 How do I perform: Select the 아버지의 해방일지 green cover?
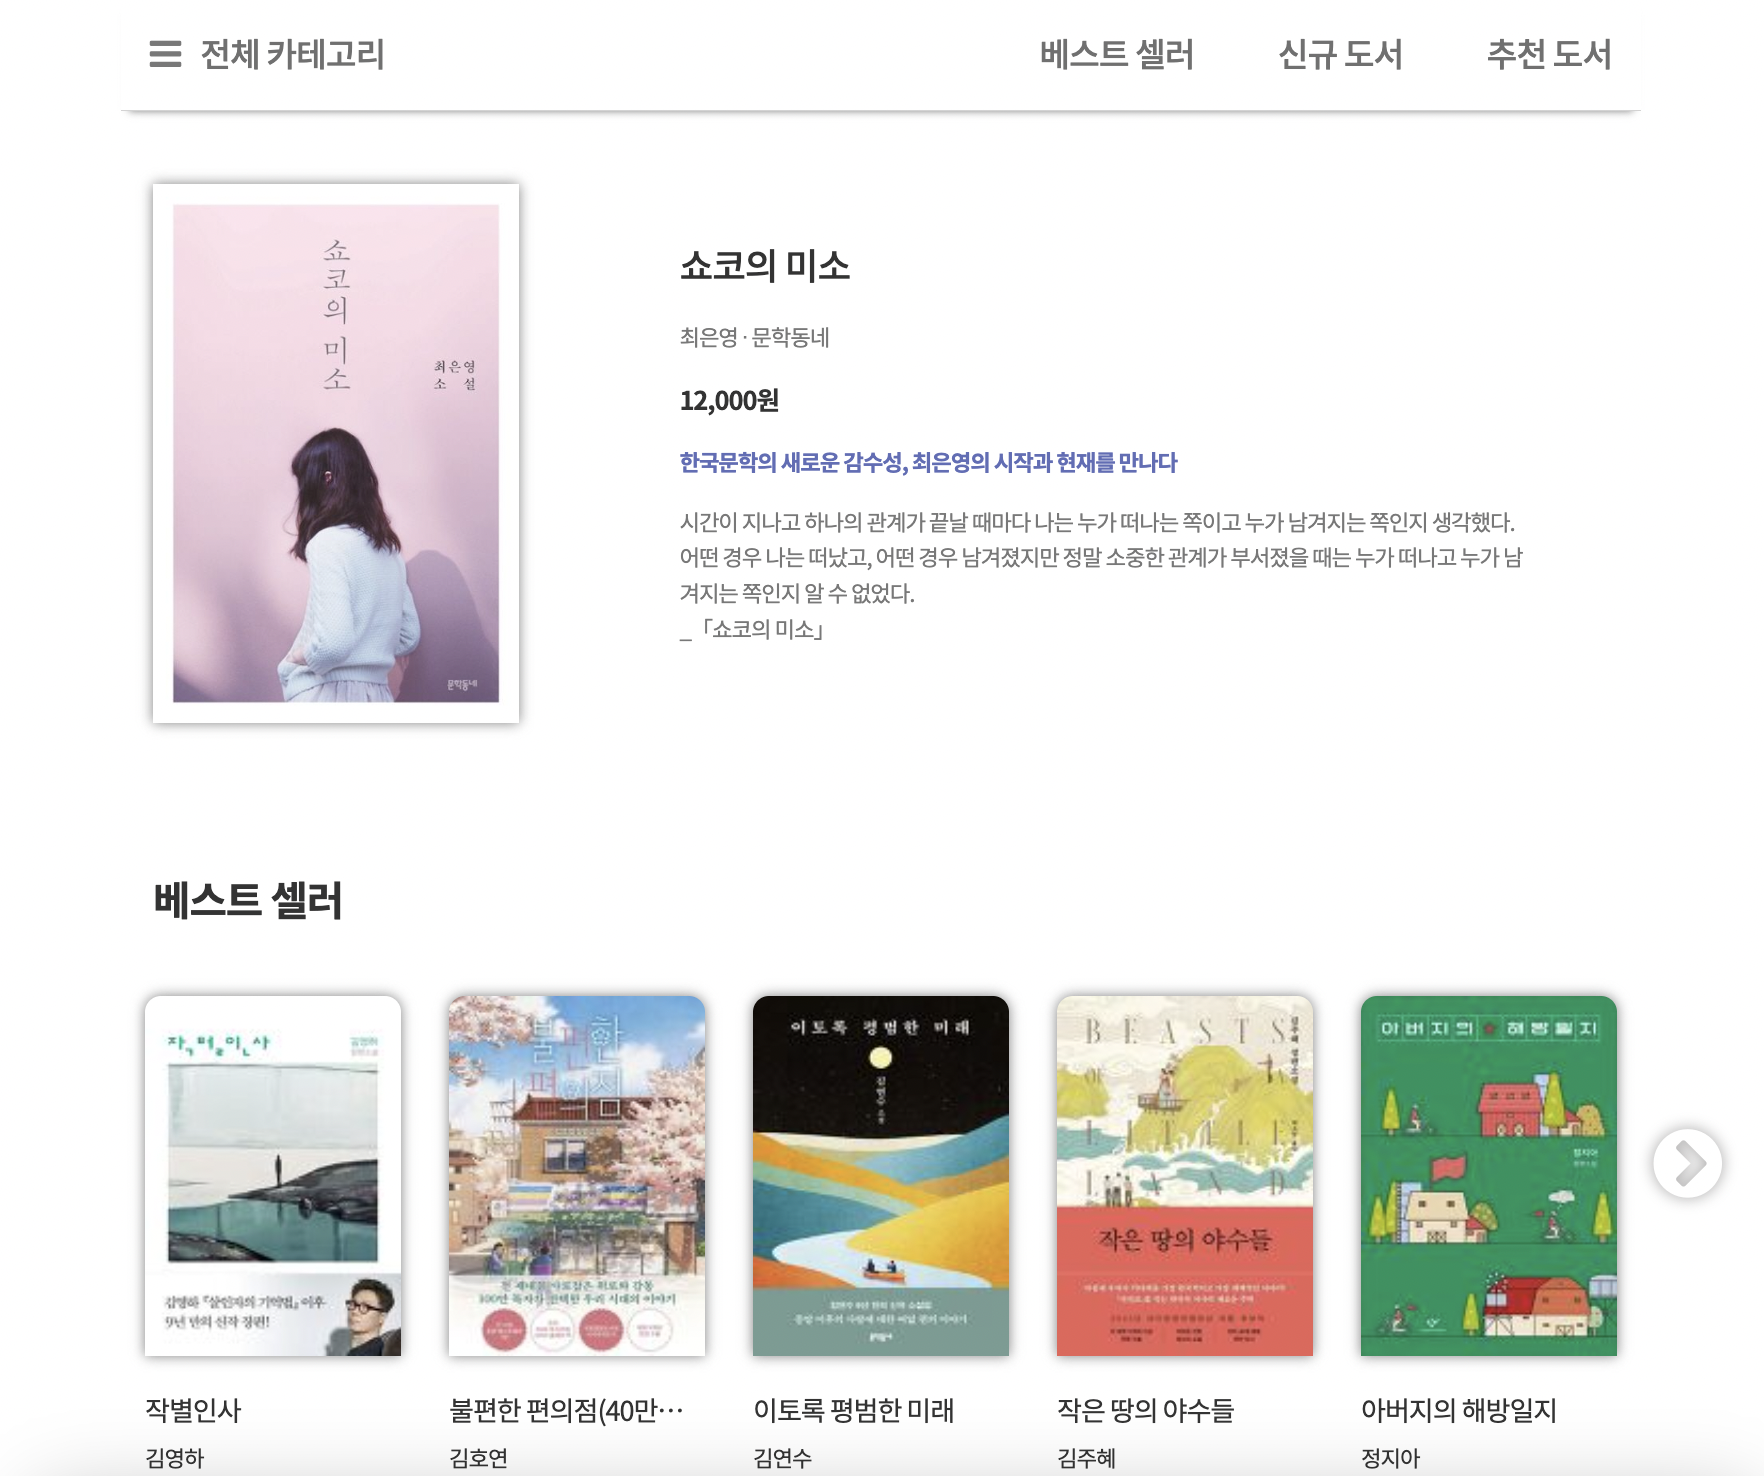(1489, 1176)
